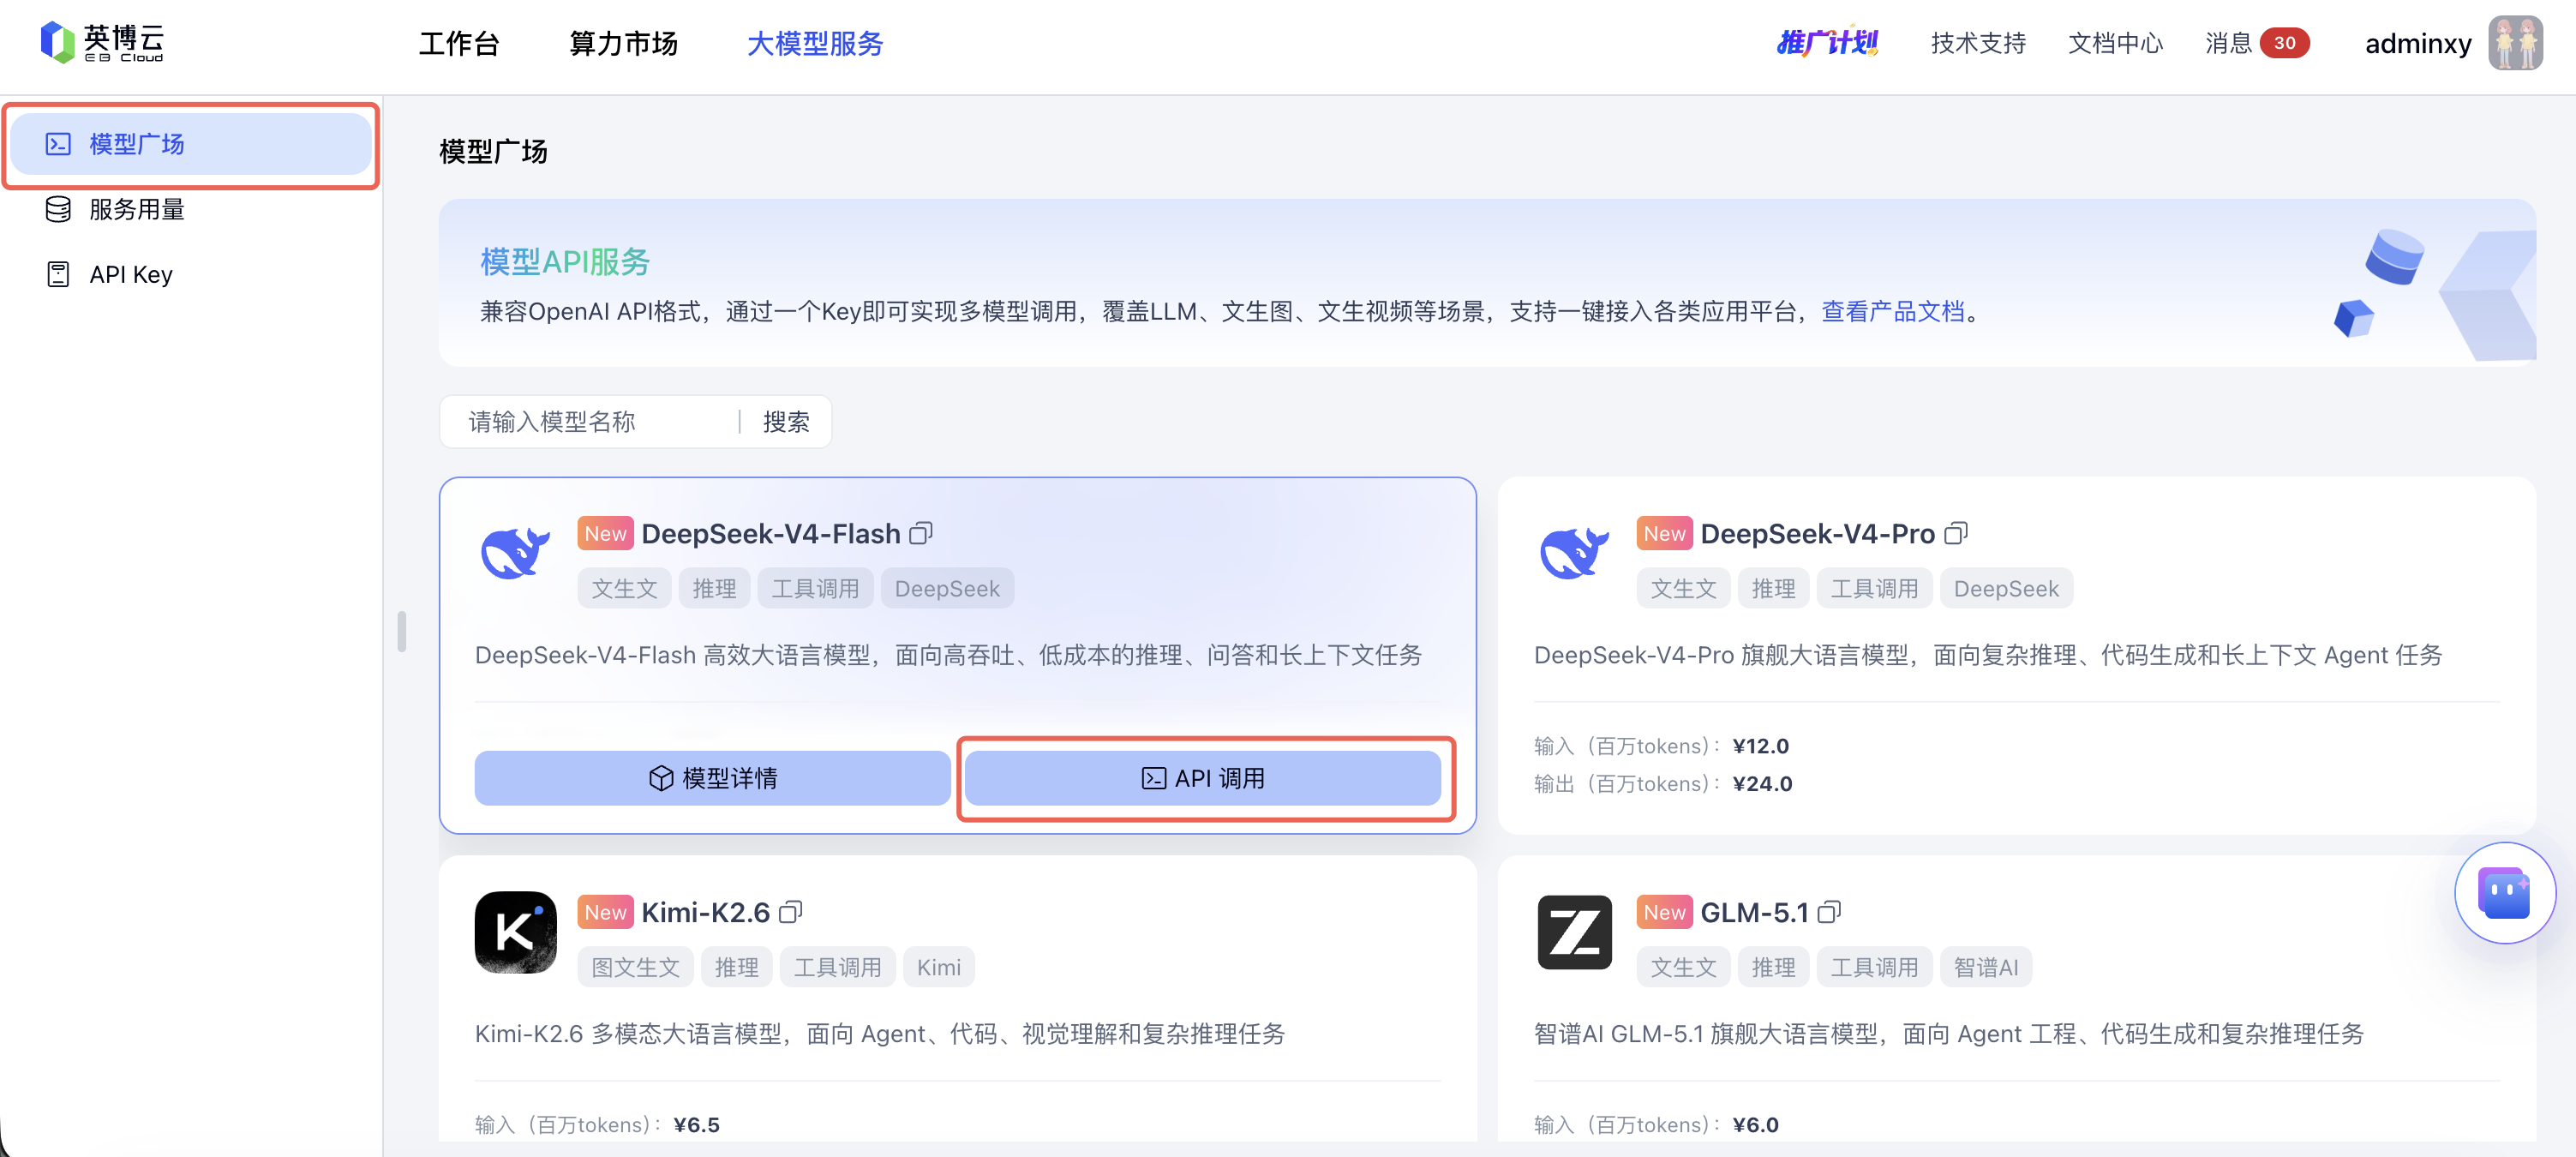Click the 推理 tag on DeepSeek-V4-Flash
The image size is (2576, 1157).
tap(714, 589)
